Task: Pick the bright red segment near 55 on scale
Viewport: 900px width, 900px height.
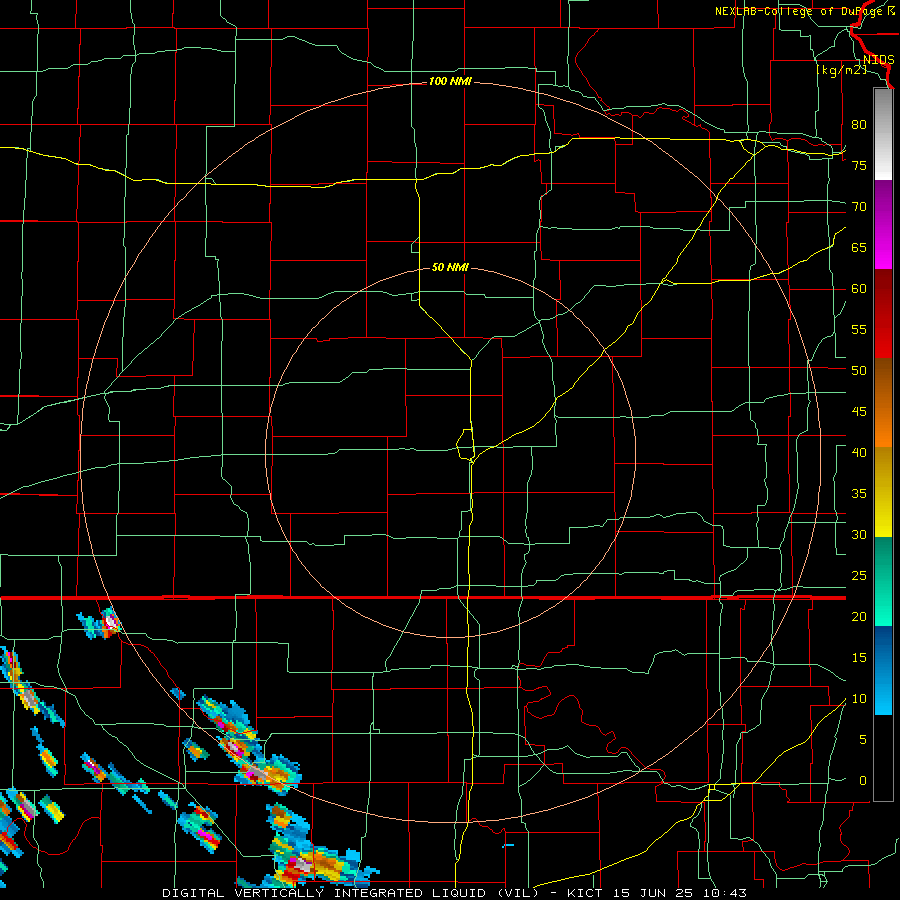Action: click(x=883, y=336)
